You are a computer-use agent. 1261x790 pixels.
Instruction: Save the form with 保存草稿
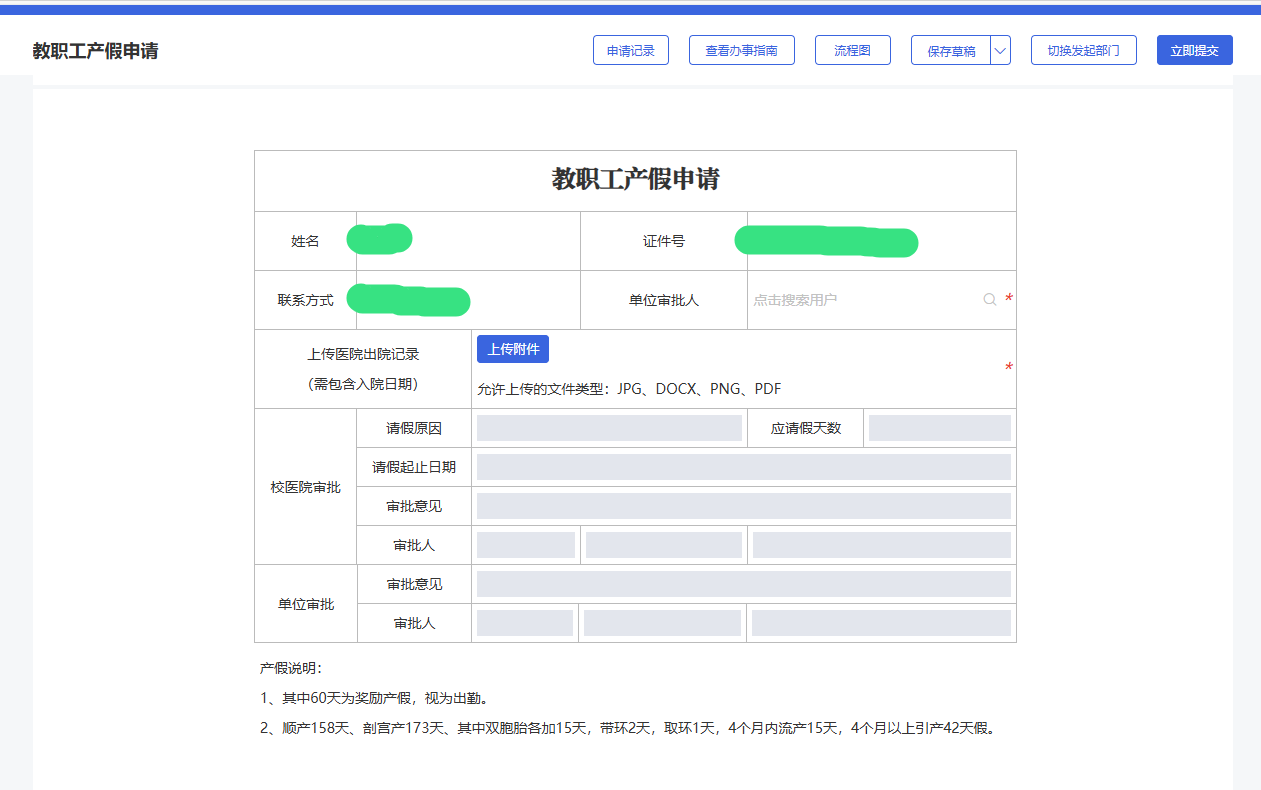pyautogui.click(x=950, y=50)
